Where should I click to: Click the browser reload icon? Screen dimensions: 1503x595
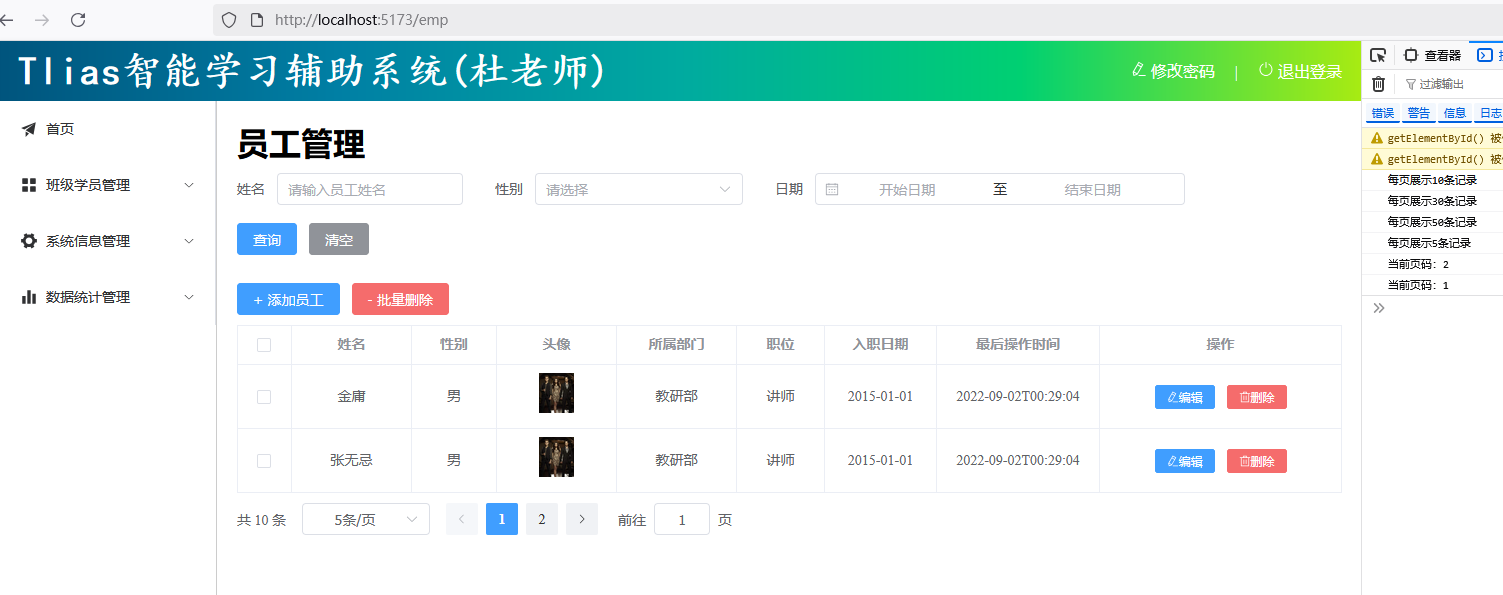coord(77,20)
